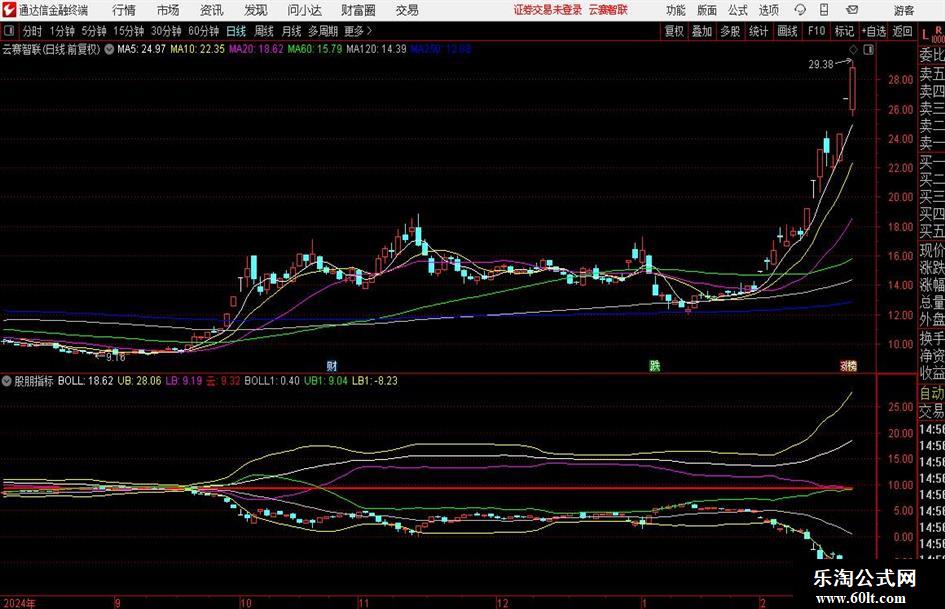Image resolution: width=945 pixels, height=609 pixels.
Task: Open the 版面 menu
Action: [706, 10]
